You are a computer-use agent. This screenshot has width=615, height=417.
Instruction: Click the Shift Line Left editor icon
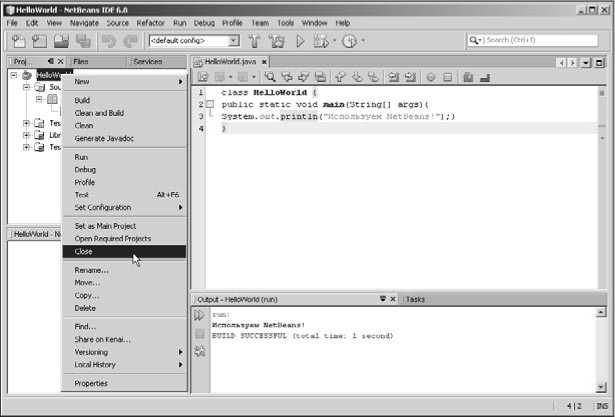[393, 77]
